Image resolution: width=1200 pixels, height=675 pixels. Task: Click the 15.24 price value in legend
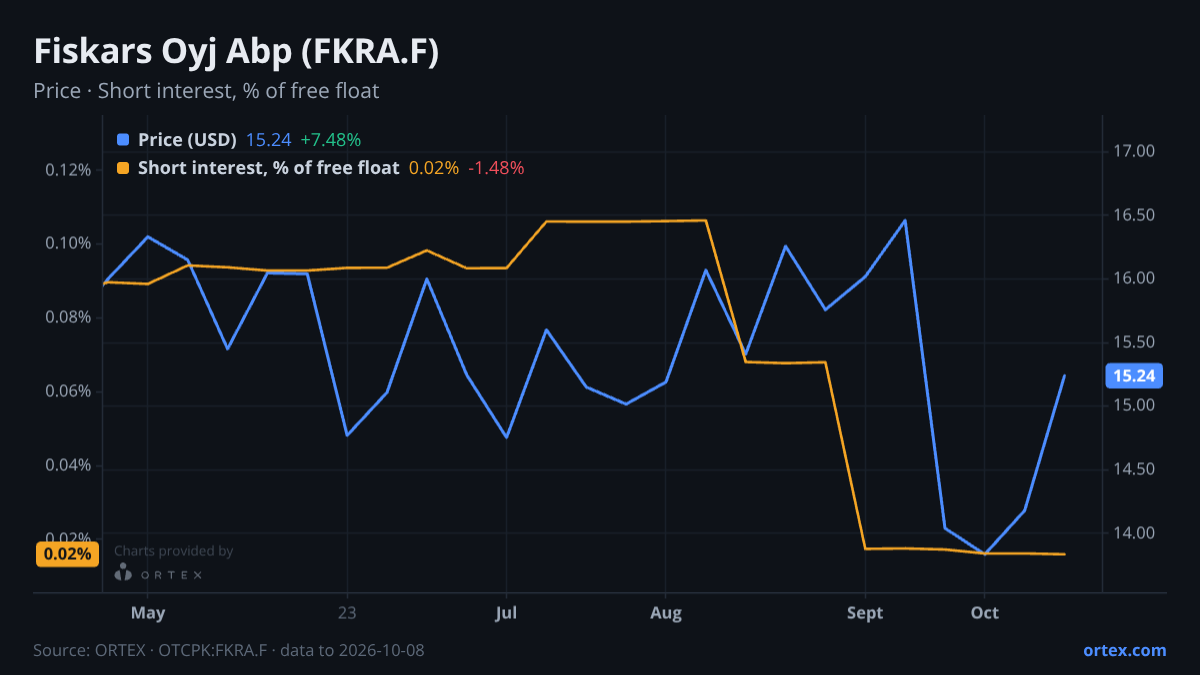point(268,140)
